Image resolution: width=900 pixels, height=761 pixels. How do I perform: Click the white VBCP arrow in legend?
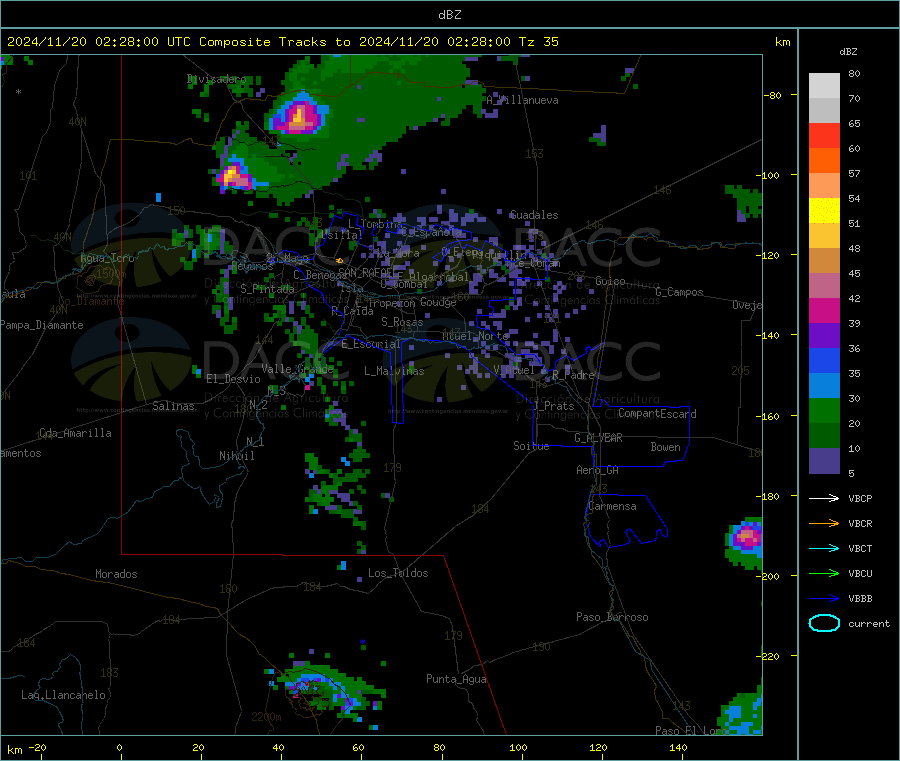[824, 498]
